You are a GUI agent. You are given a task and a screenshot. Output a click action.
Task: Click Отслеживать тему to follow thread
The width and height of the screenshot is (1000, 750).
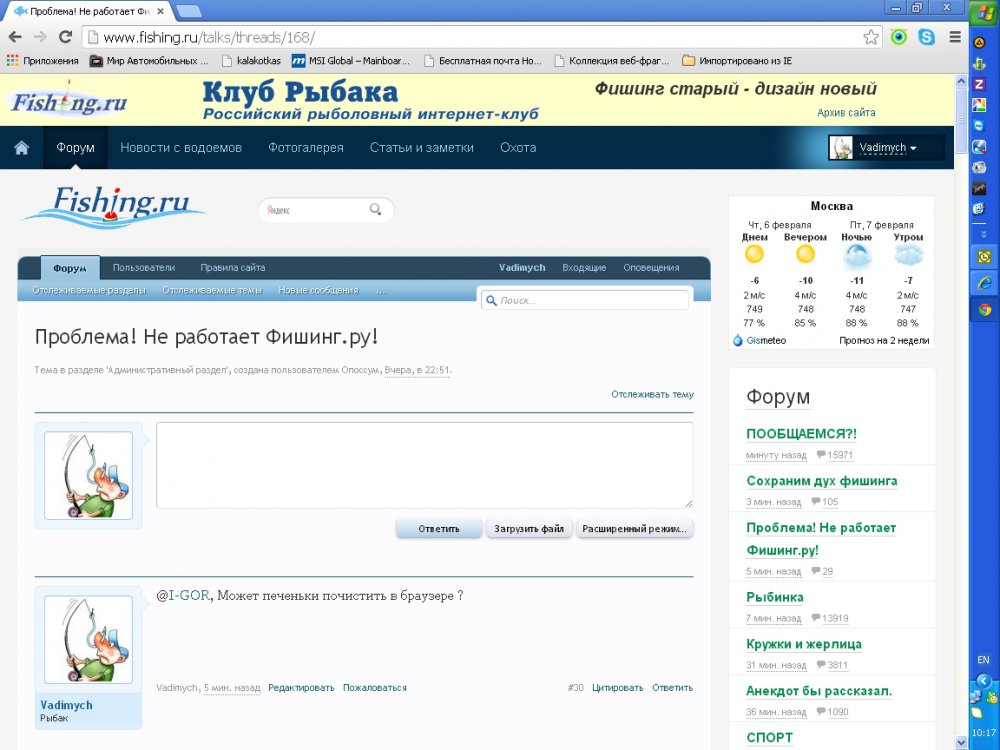tap(652, 395)
